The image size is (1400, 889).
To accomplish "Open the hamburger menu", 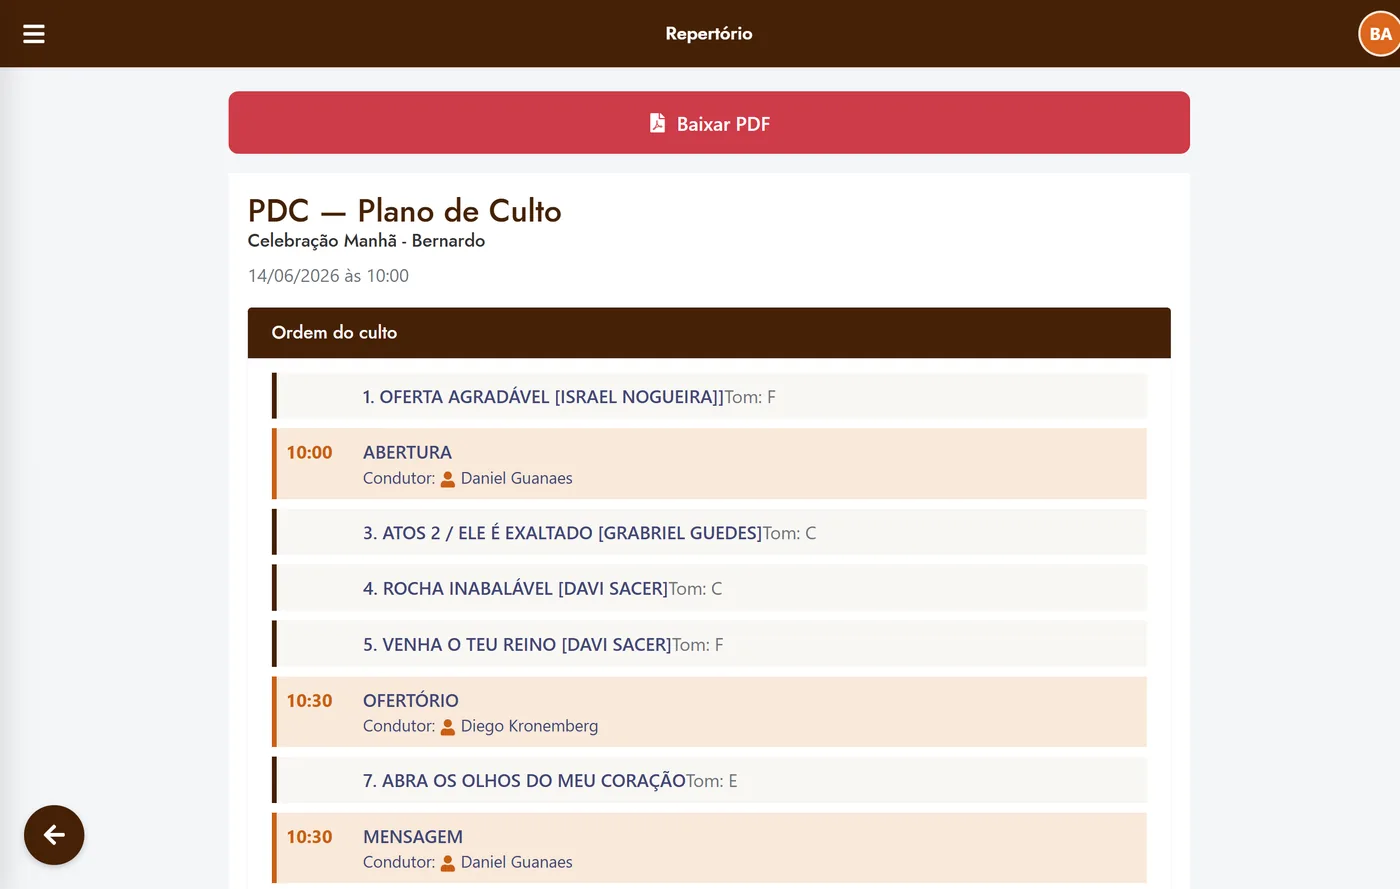I will tap(34, 34).
